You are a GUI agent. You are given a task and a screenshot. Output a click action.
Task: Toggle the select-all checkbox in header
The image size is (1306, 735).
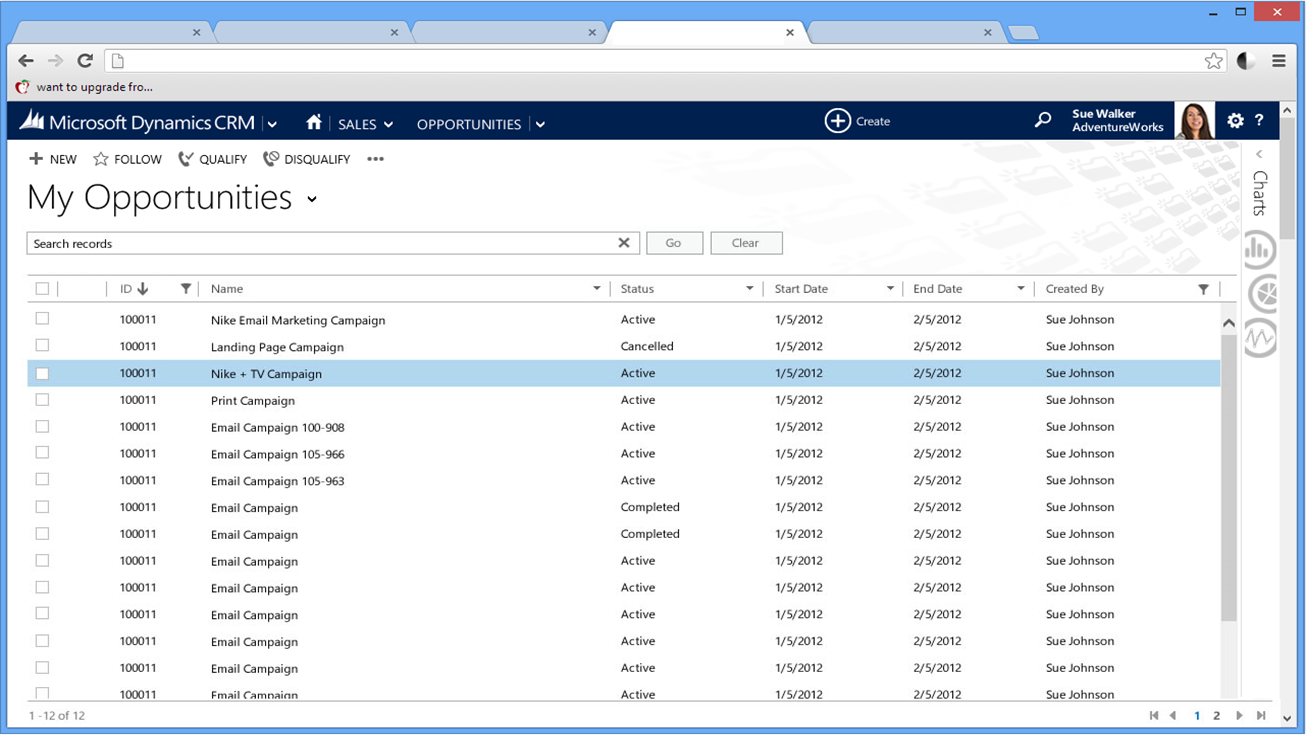[x=42, y=289]
